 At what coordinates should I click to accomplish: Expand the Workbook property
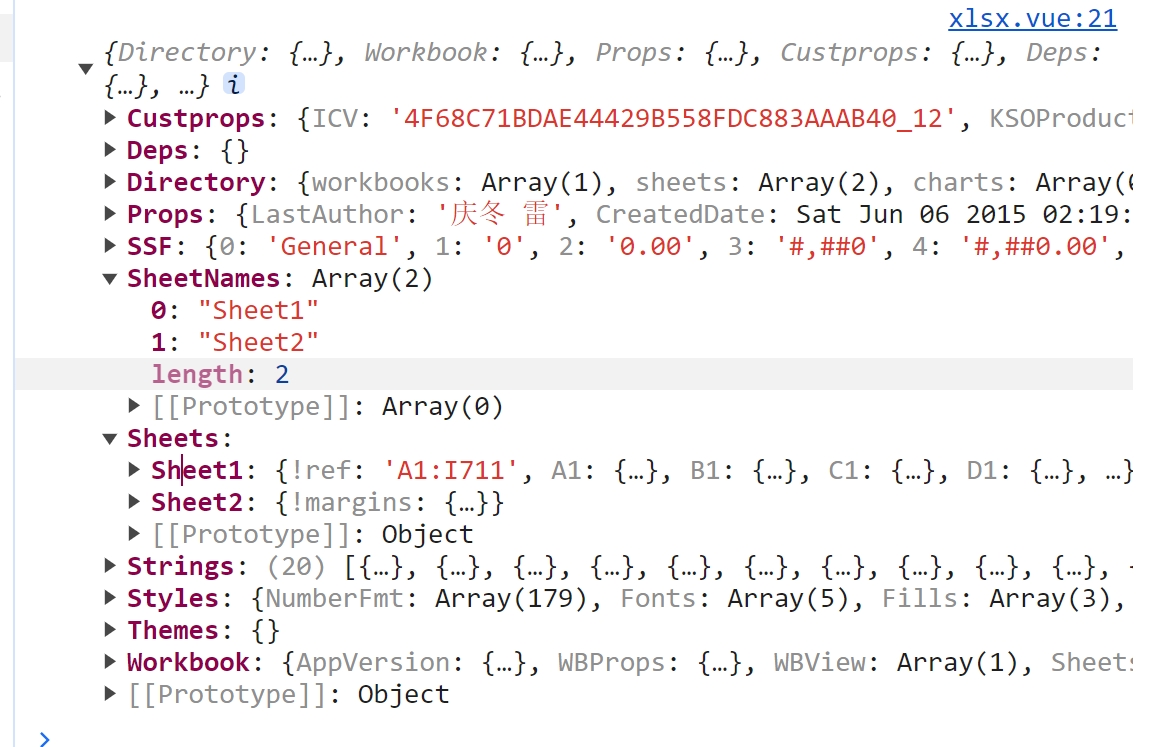pyautogui.click(x=111, y=662)
